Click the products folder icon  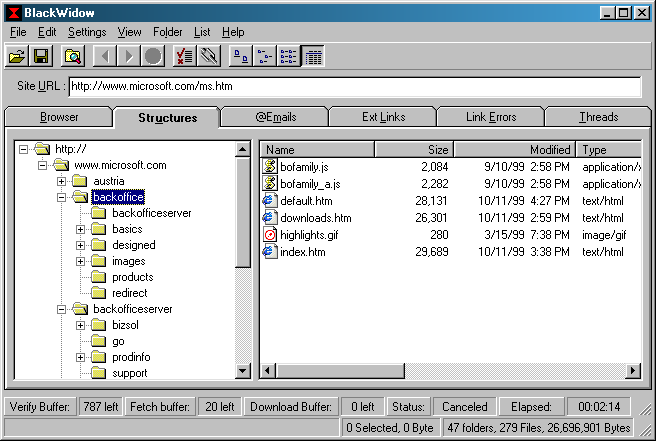99,277
